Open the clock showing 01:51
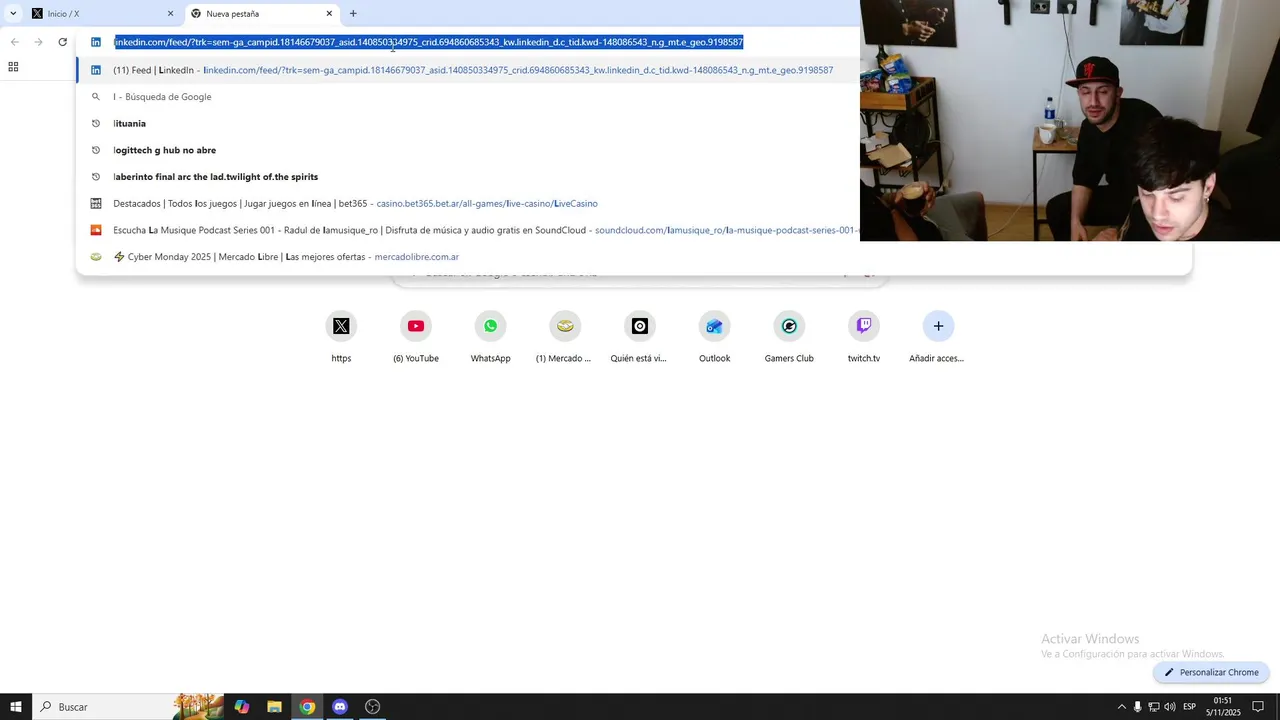 (1222, 707)
